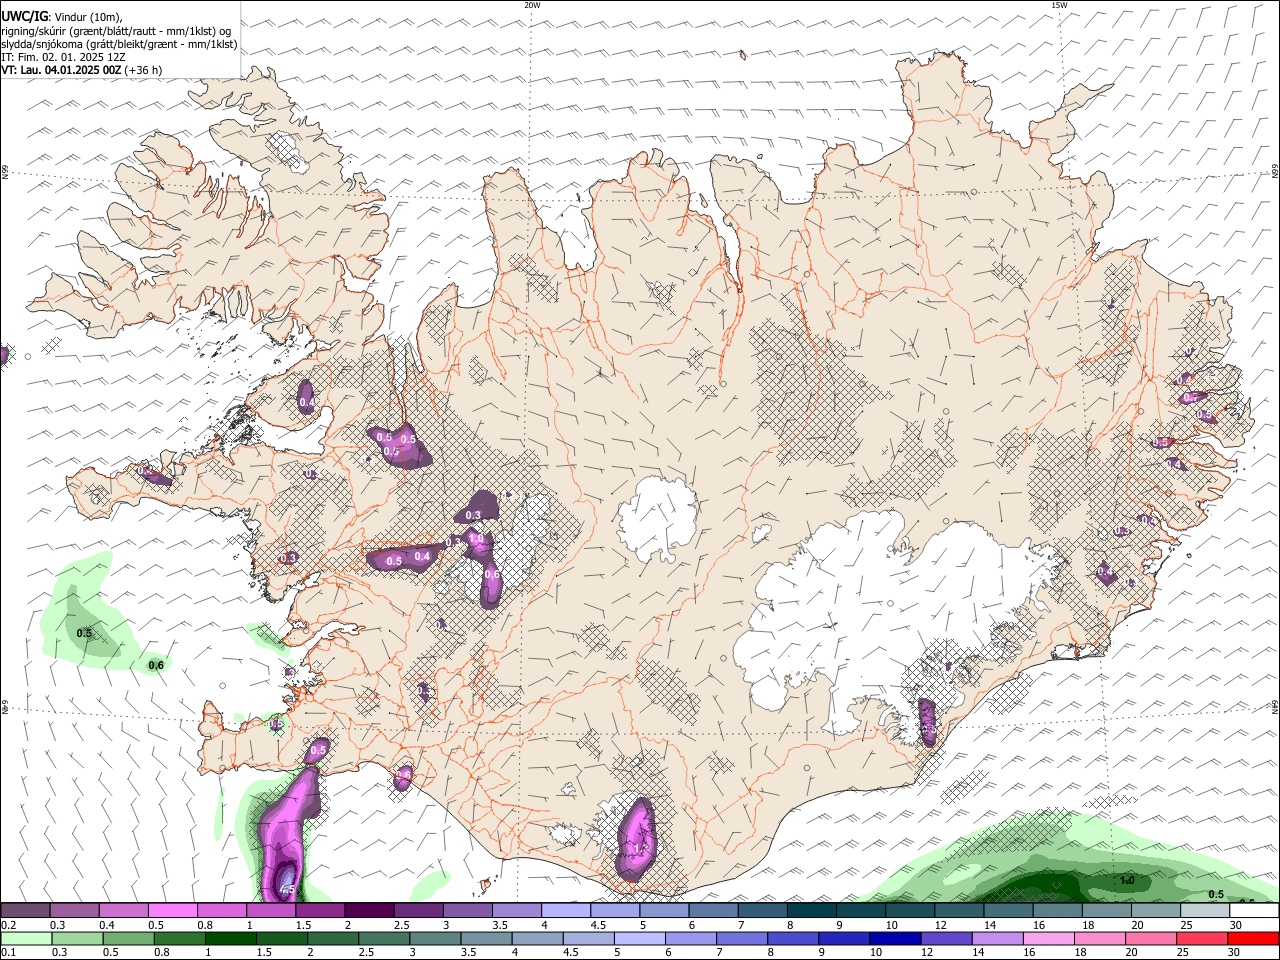Click bottom legend swatch between 0.3 and 0.5

(x=76, y=939)
